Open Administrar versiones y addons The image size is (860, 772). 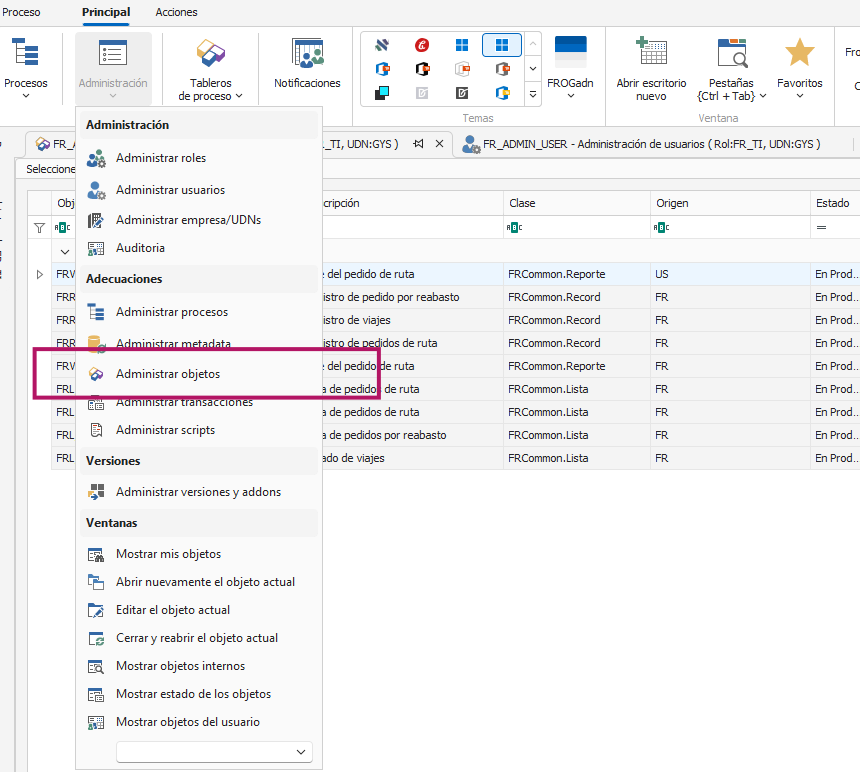point(198,492)
